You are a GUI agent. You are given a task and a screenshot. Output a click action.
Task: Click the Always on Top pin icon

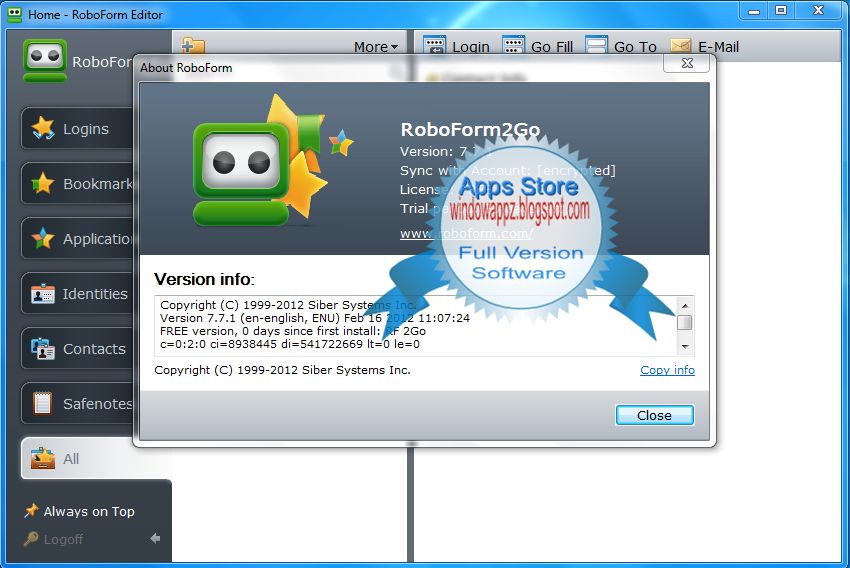31,511
